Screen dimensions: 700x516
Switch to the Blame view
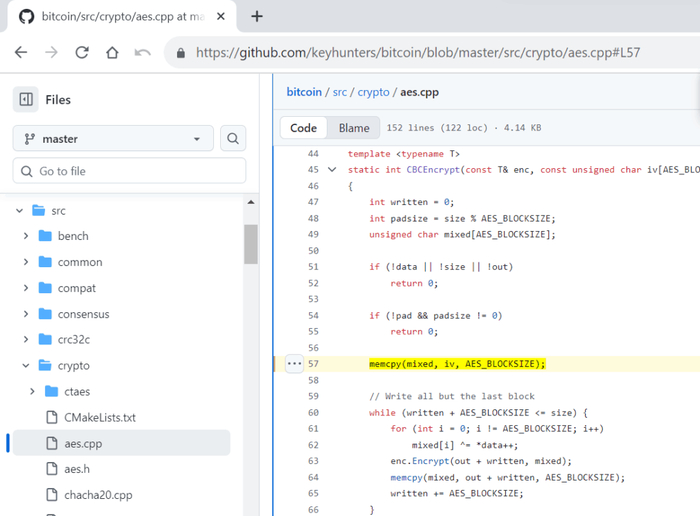(x=354, y=128)
